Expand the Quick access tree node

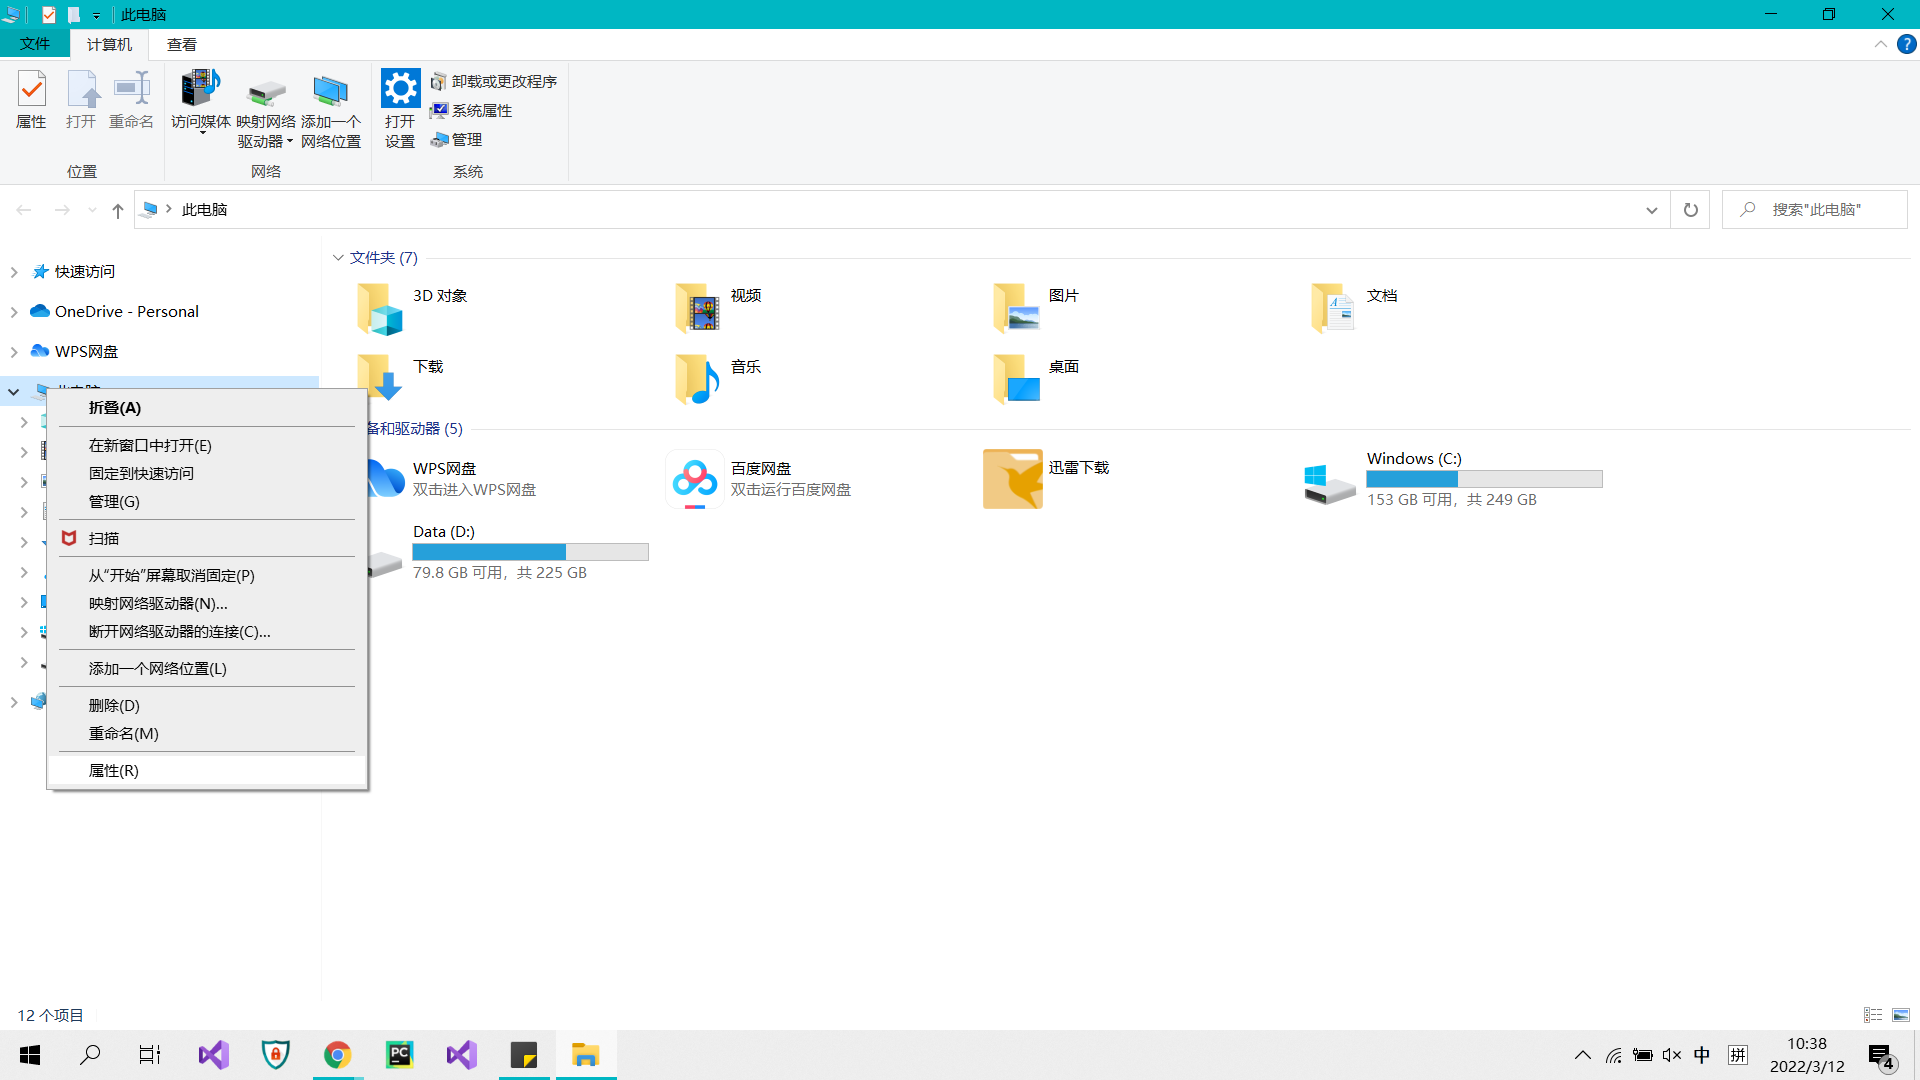tap(14, 272)
